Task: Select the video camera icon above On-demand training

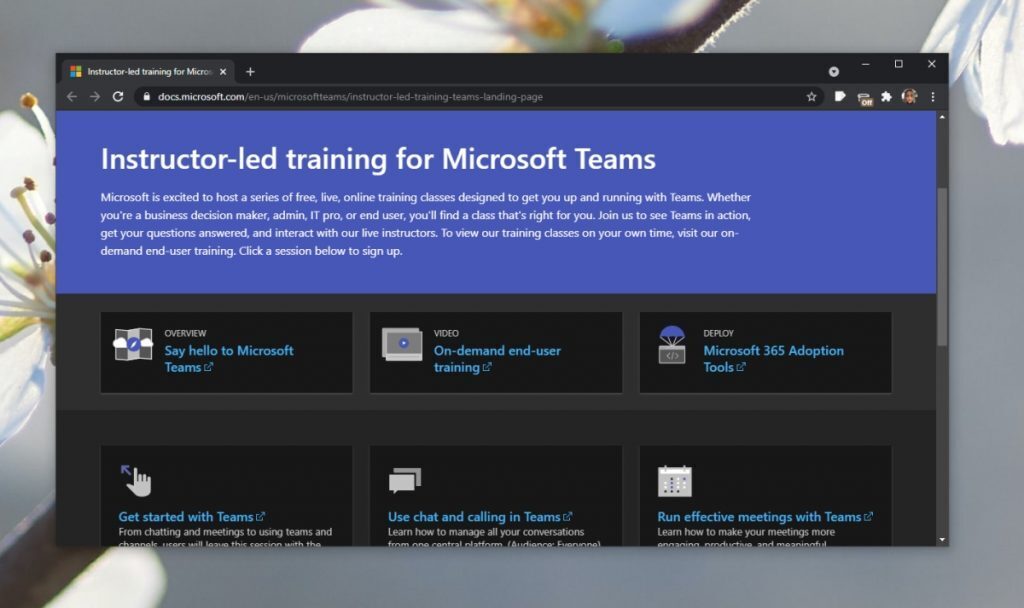Action: click(x=403, y=343)
